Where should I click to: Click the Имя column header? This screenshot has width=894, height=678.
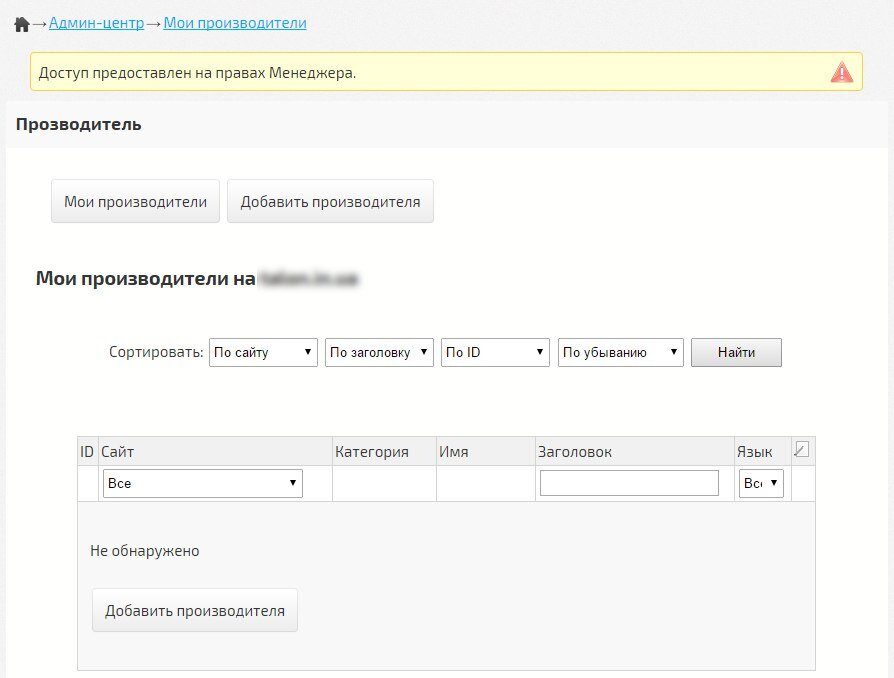click(453, 452)
